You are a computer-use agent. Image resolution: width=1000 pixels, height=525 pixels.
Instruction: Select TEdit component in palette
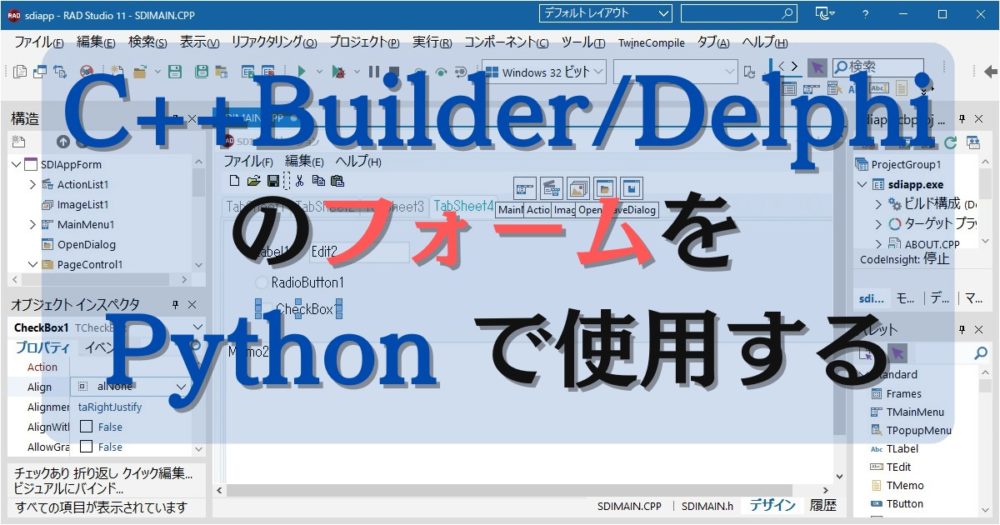pos(898,467)
